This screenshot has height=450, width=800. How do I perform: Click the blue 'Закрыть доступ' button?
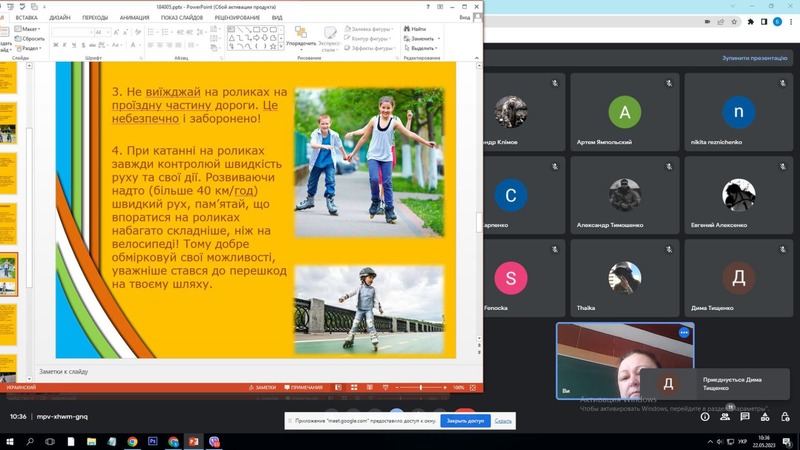point(465,421)
